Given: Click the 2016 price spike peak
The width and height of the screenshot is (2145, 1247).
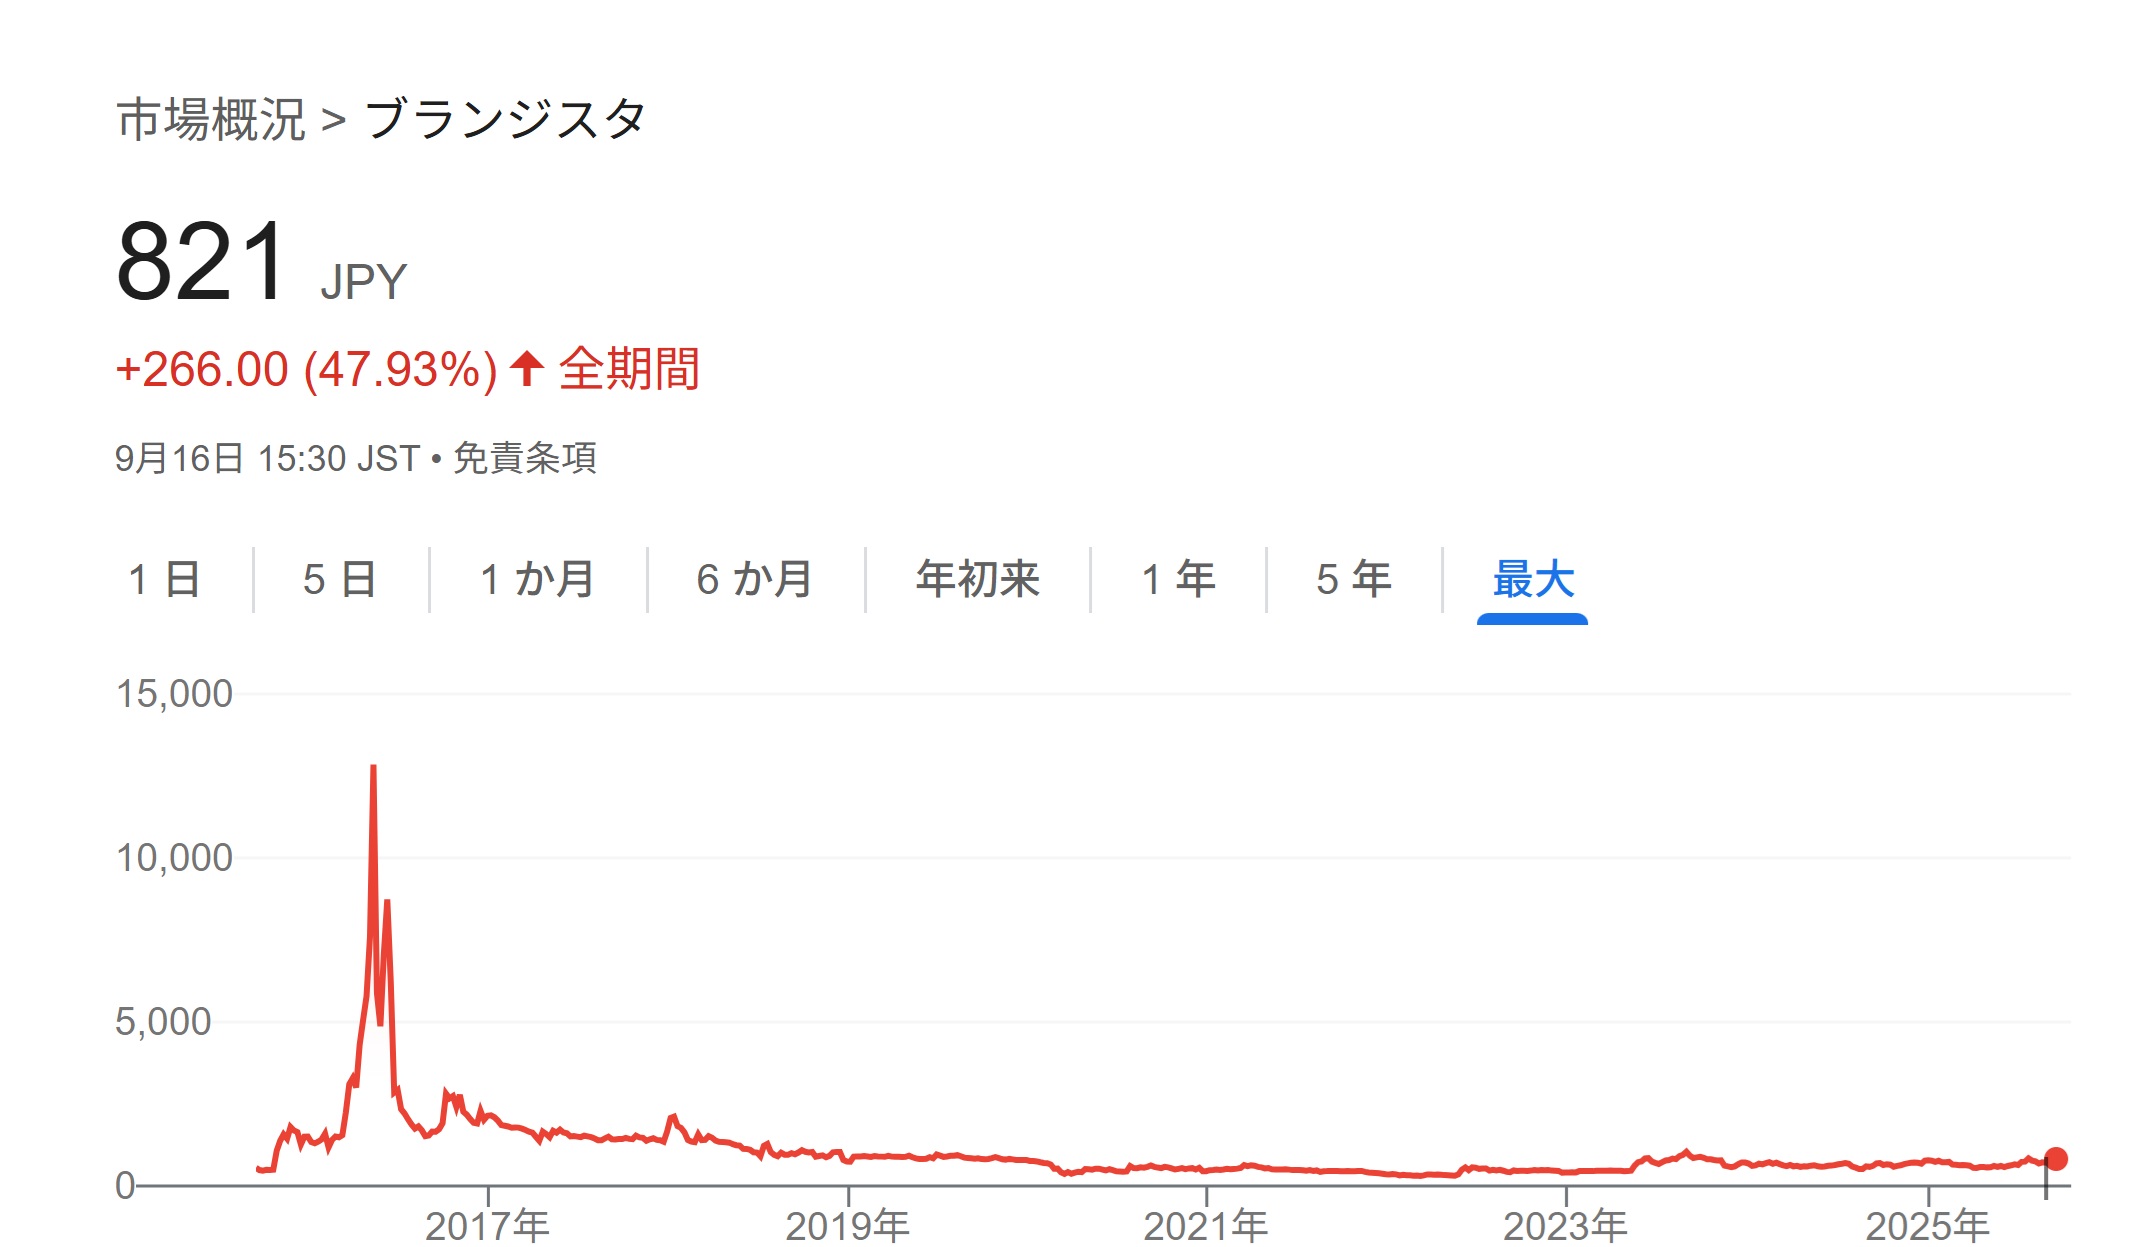Looking at the screenshot, I should [x=373, y=768].
